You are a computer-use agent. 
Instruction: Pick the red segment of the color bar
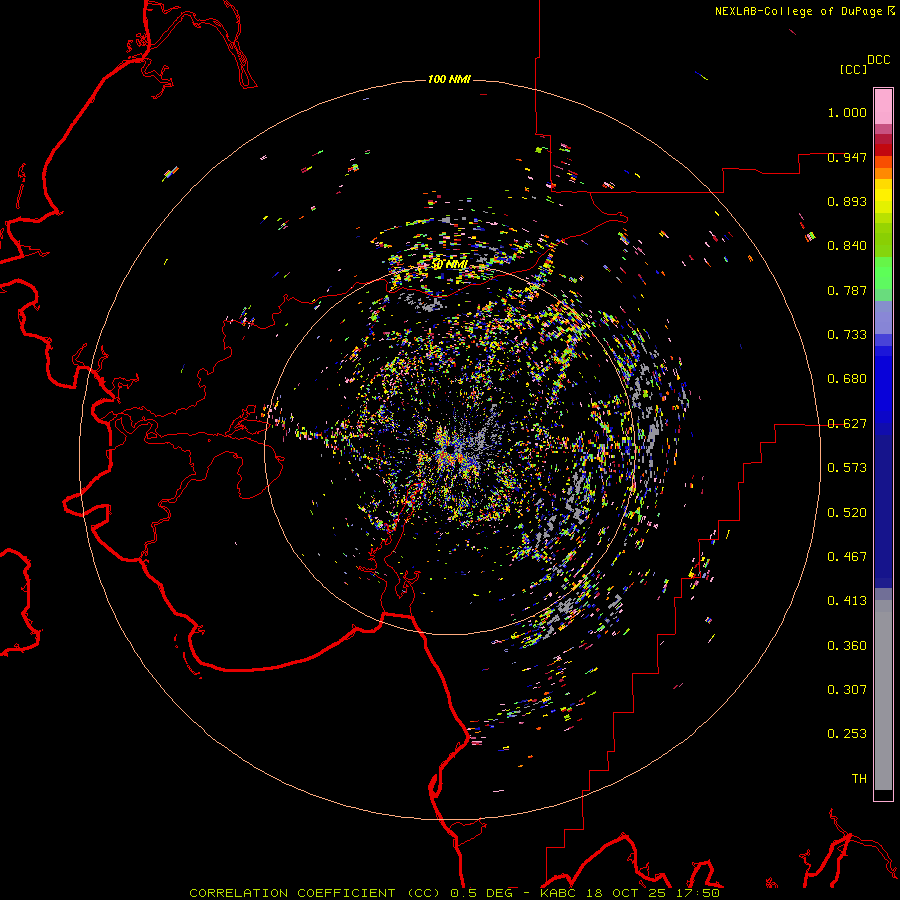[883, 150]
